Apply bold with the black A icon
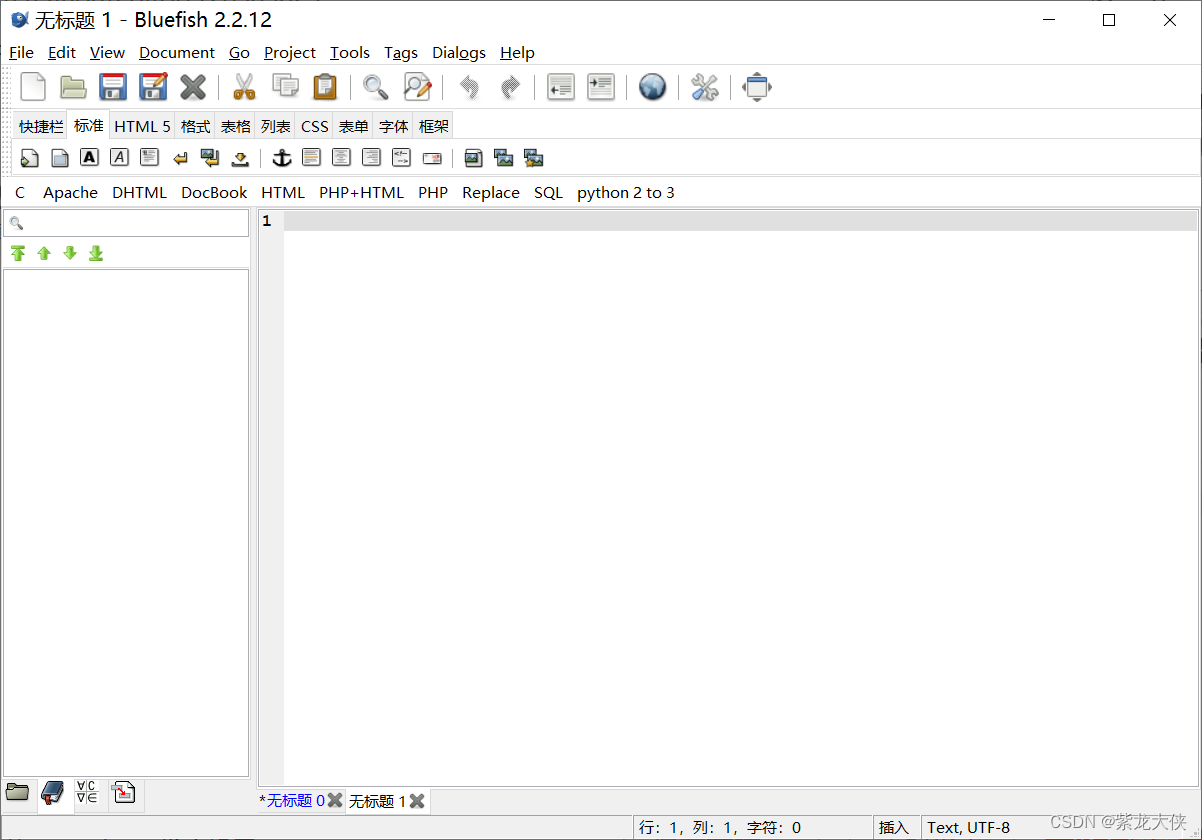This screenshot has width=1202, height=840. click(x=90, y=157)
